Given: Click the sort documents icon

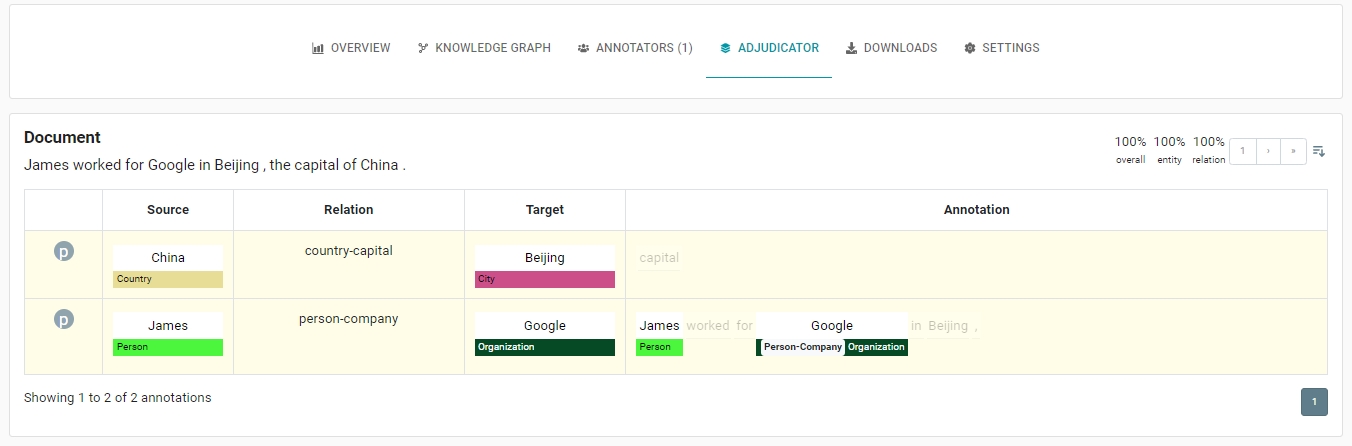Looking at the screenshot, I should [x=1319, y=151].
